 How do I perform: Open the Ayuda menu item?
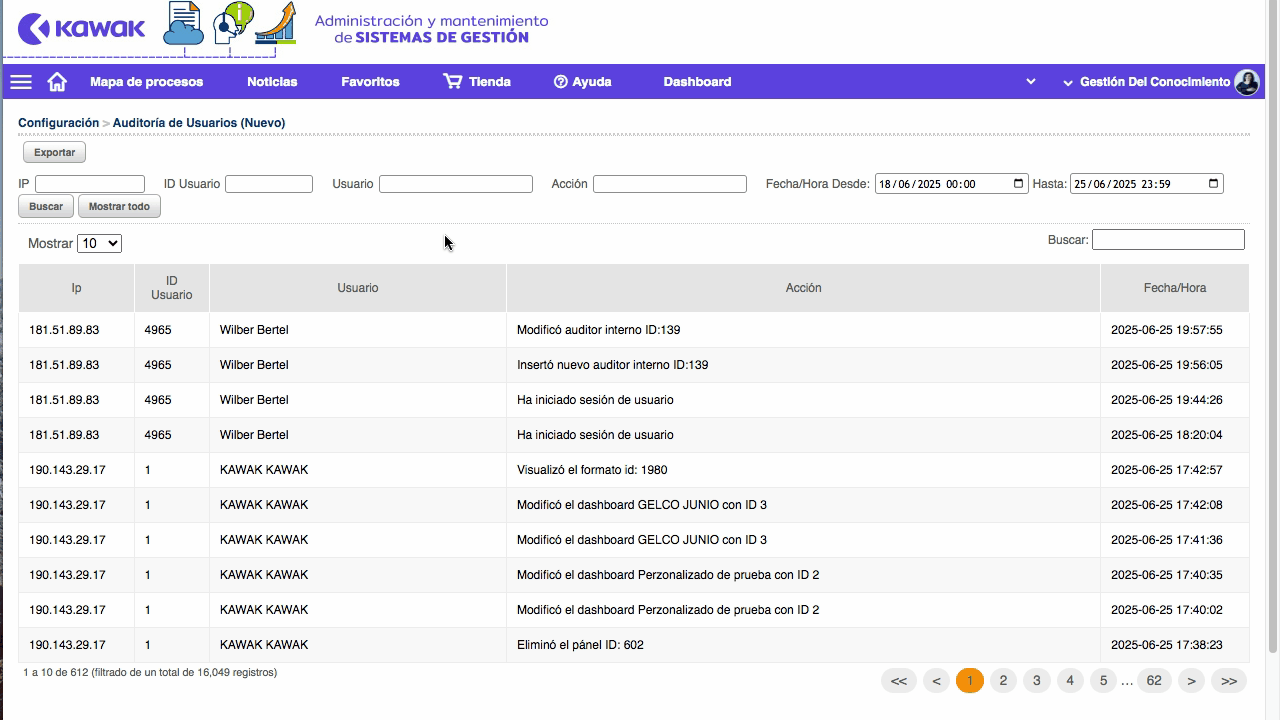click(x=592, y=82)
